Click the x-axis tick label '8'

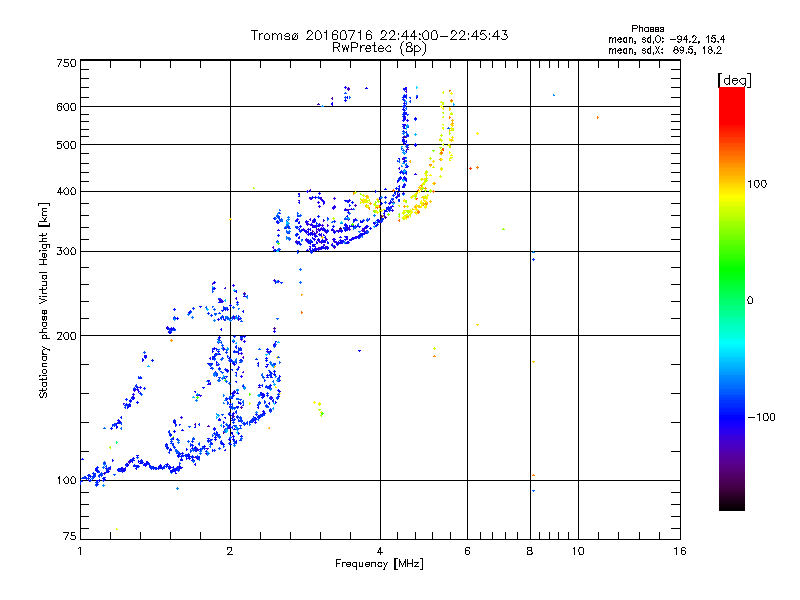tap(530, 551)
